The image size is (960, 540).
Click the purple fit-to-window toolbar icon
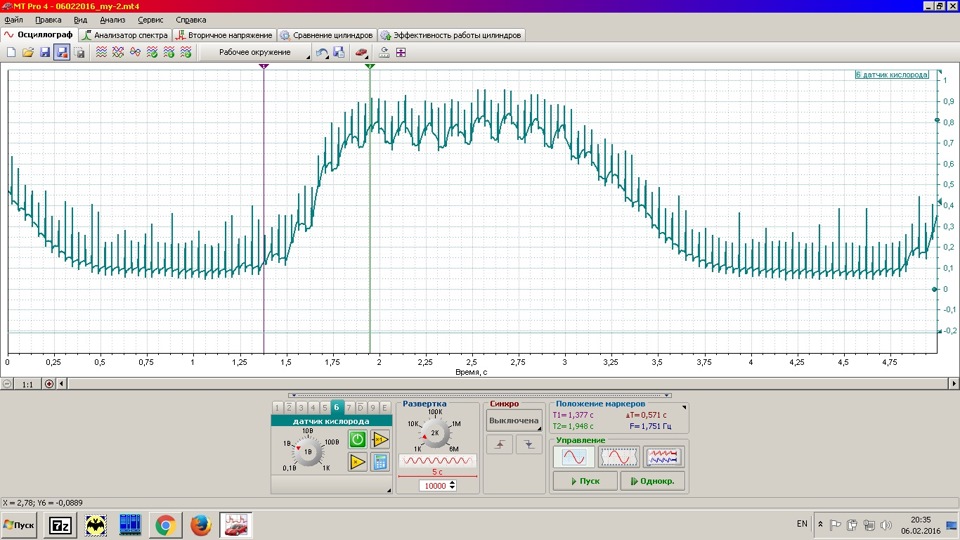pyautogui.click(x=401, y=53)
